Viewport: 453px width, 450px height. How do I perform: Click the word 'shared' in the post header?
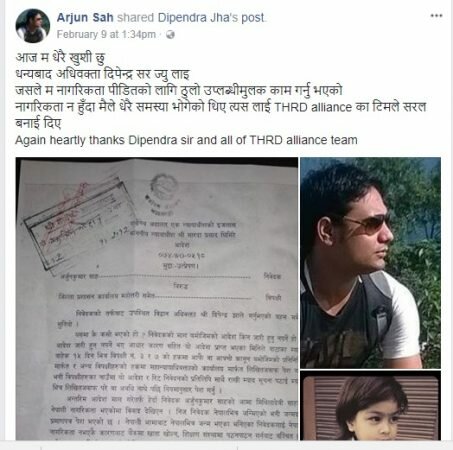point(135,17)
